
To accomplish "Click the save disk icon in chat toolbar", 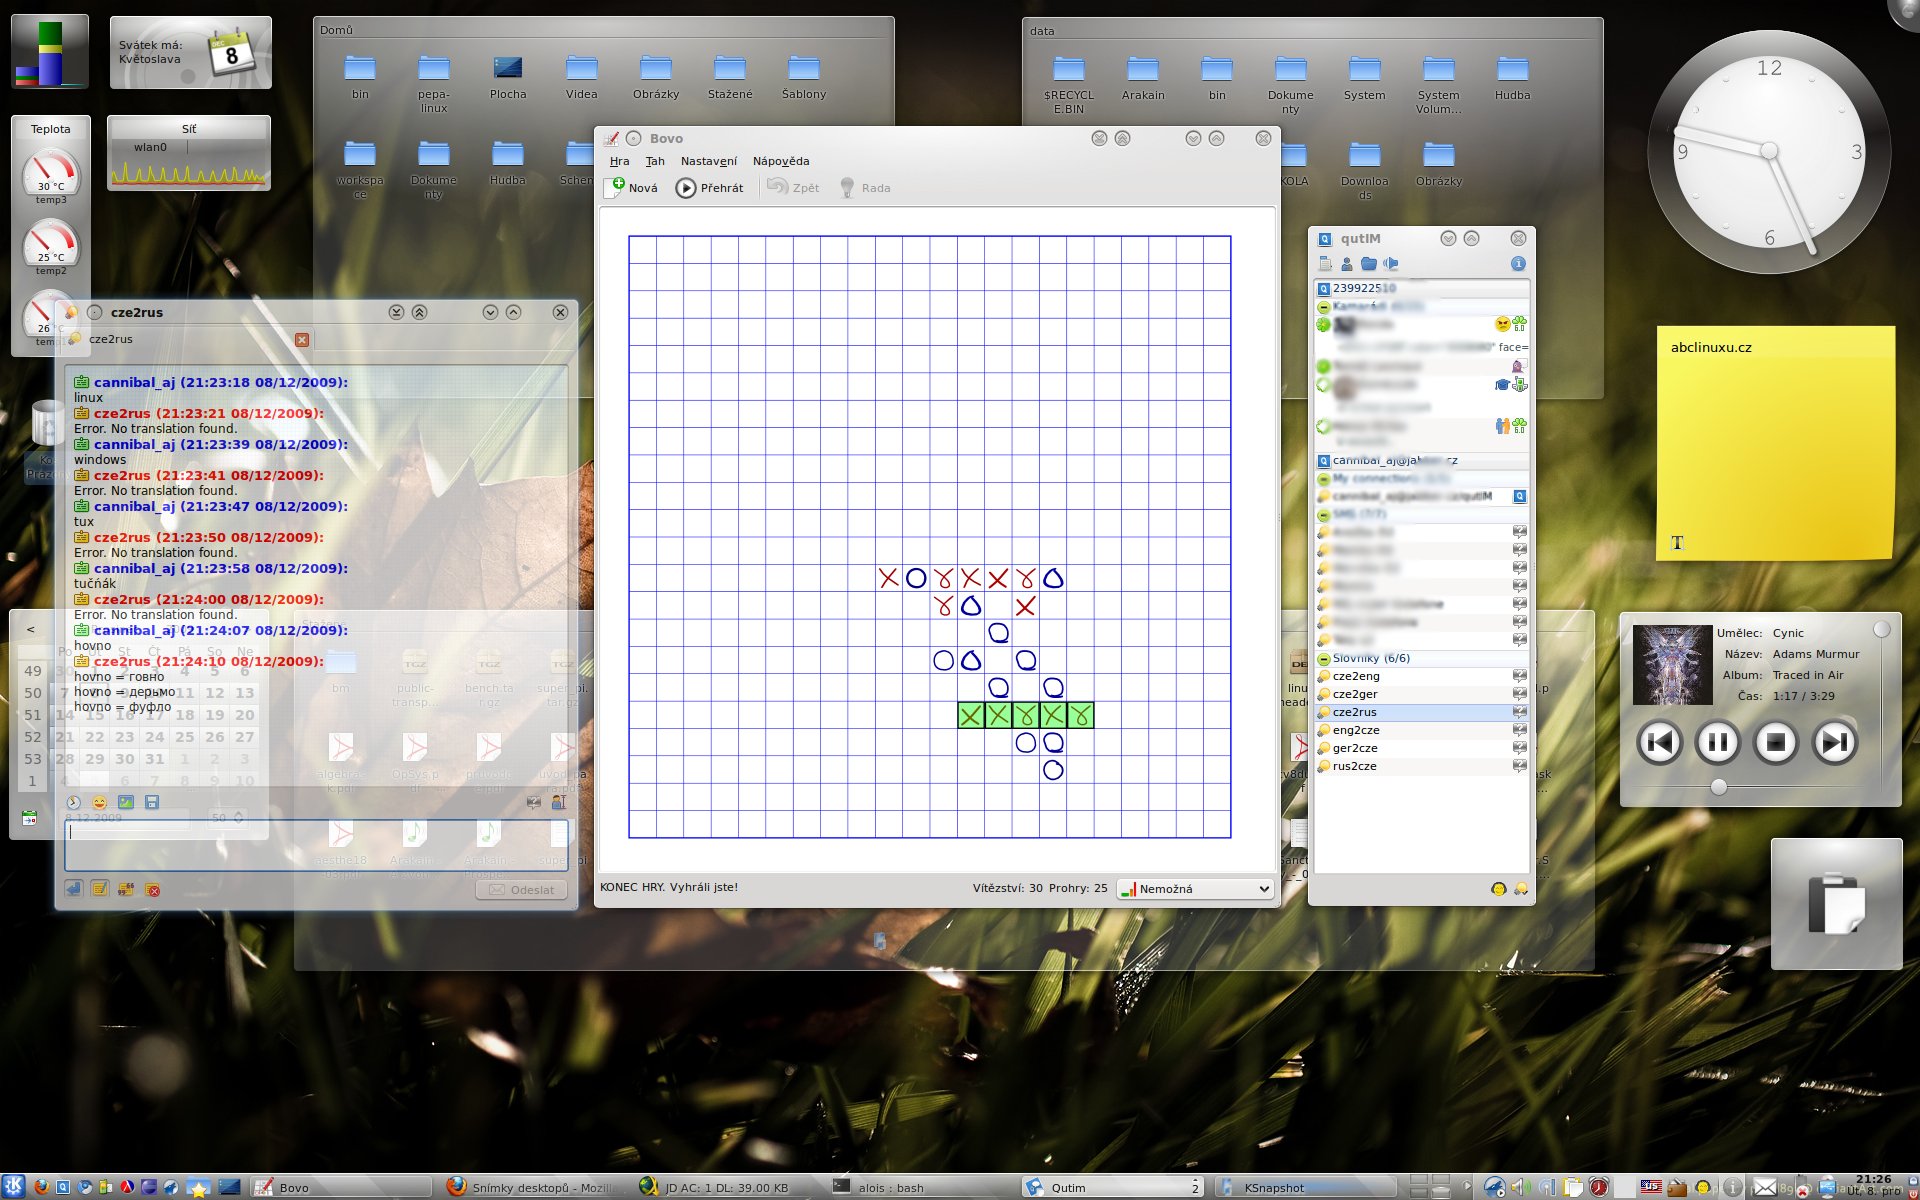I will (152, 802).
